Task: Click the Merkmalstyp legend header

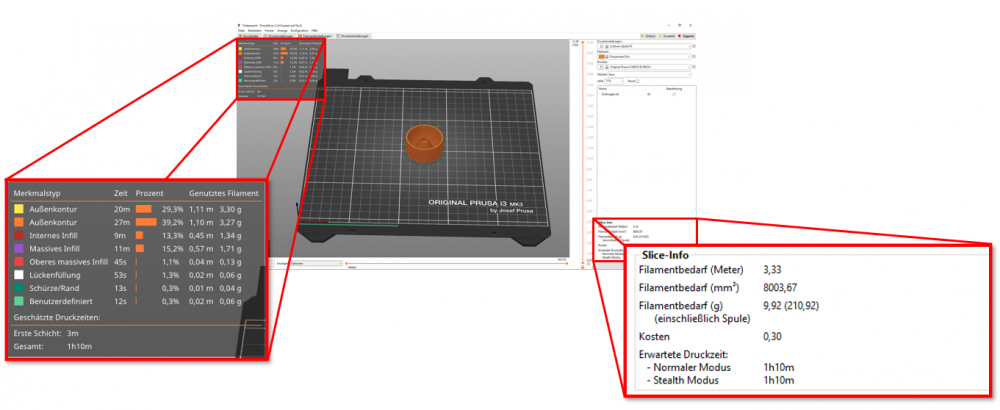Action: coord(37,193)
